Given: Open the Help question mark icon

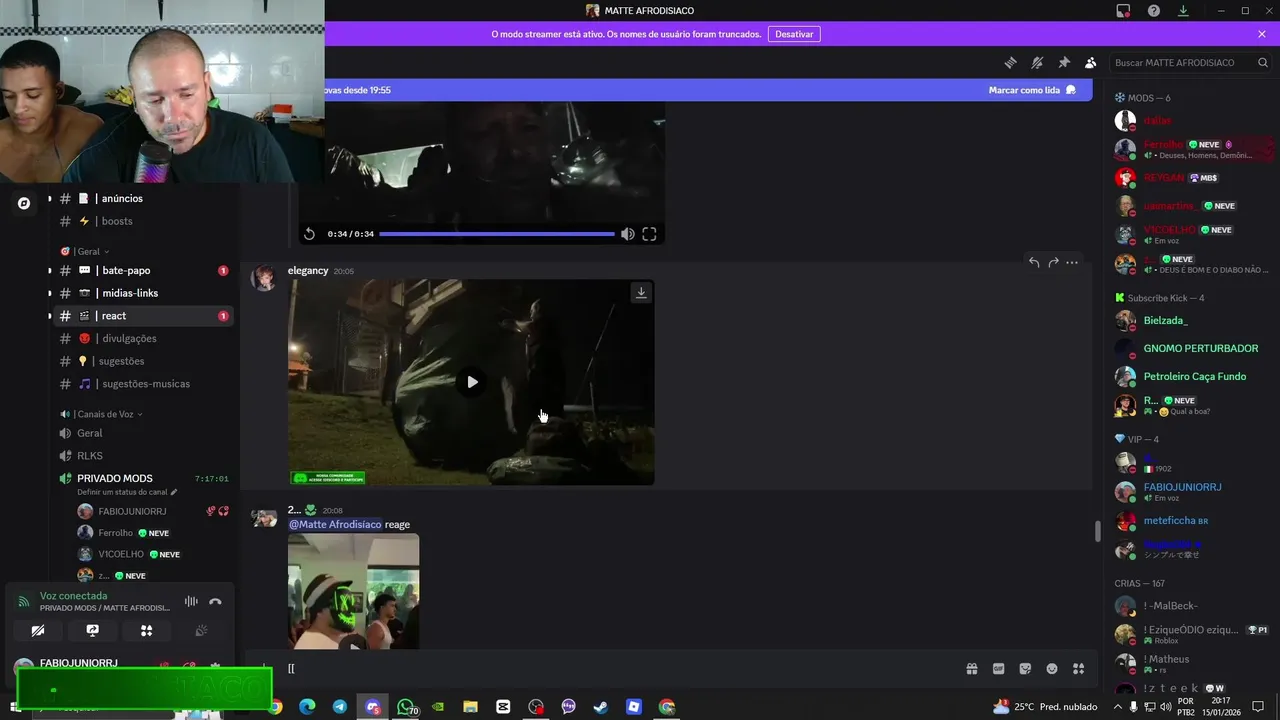Looking at the screenshot, I should (1154, 10).
